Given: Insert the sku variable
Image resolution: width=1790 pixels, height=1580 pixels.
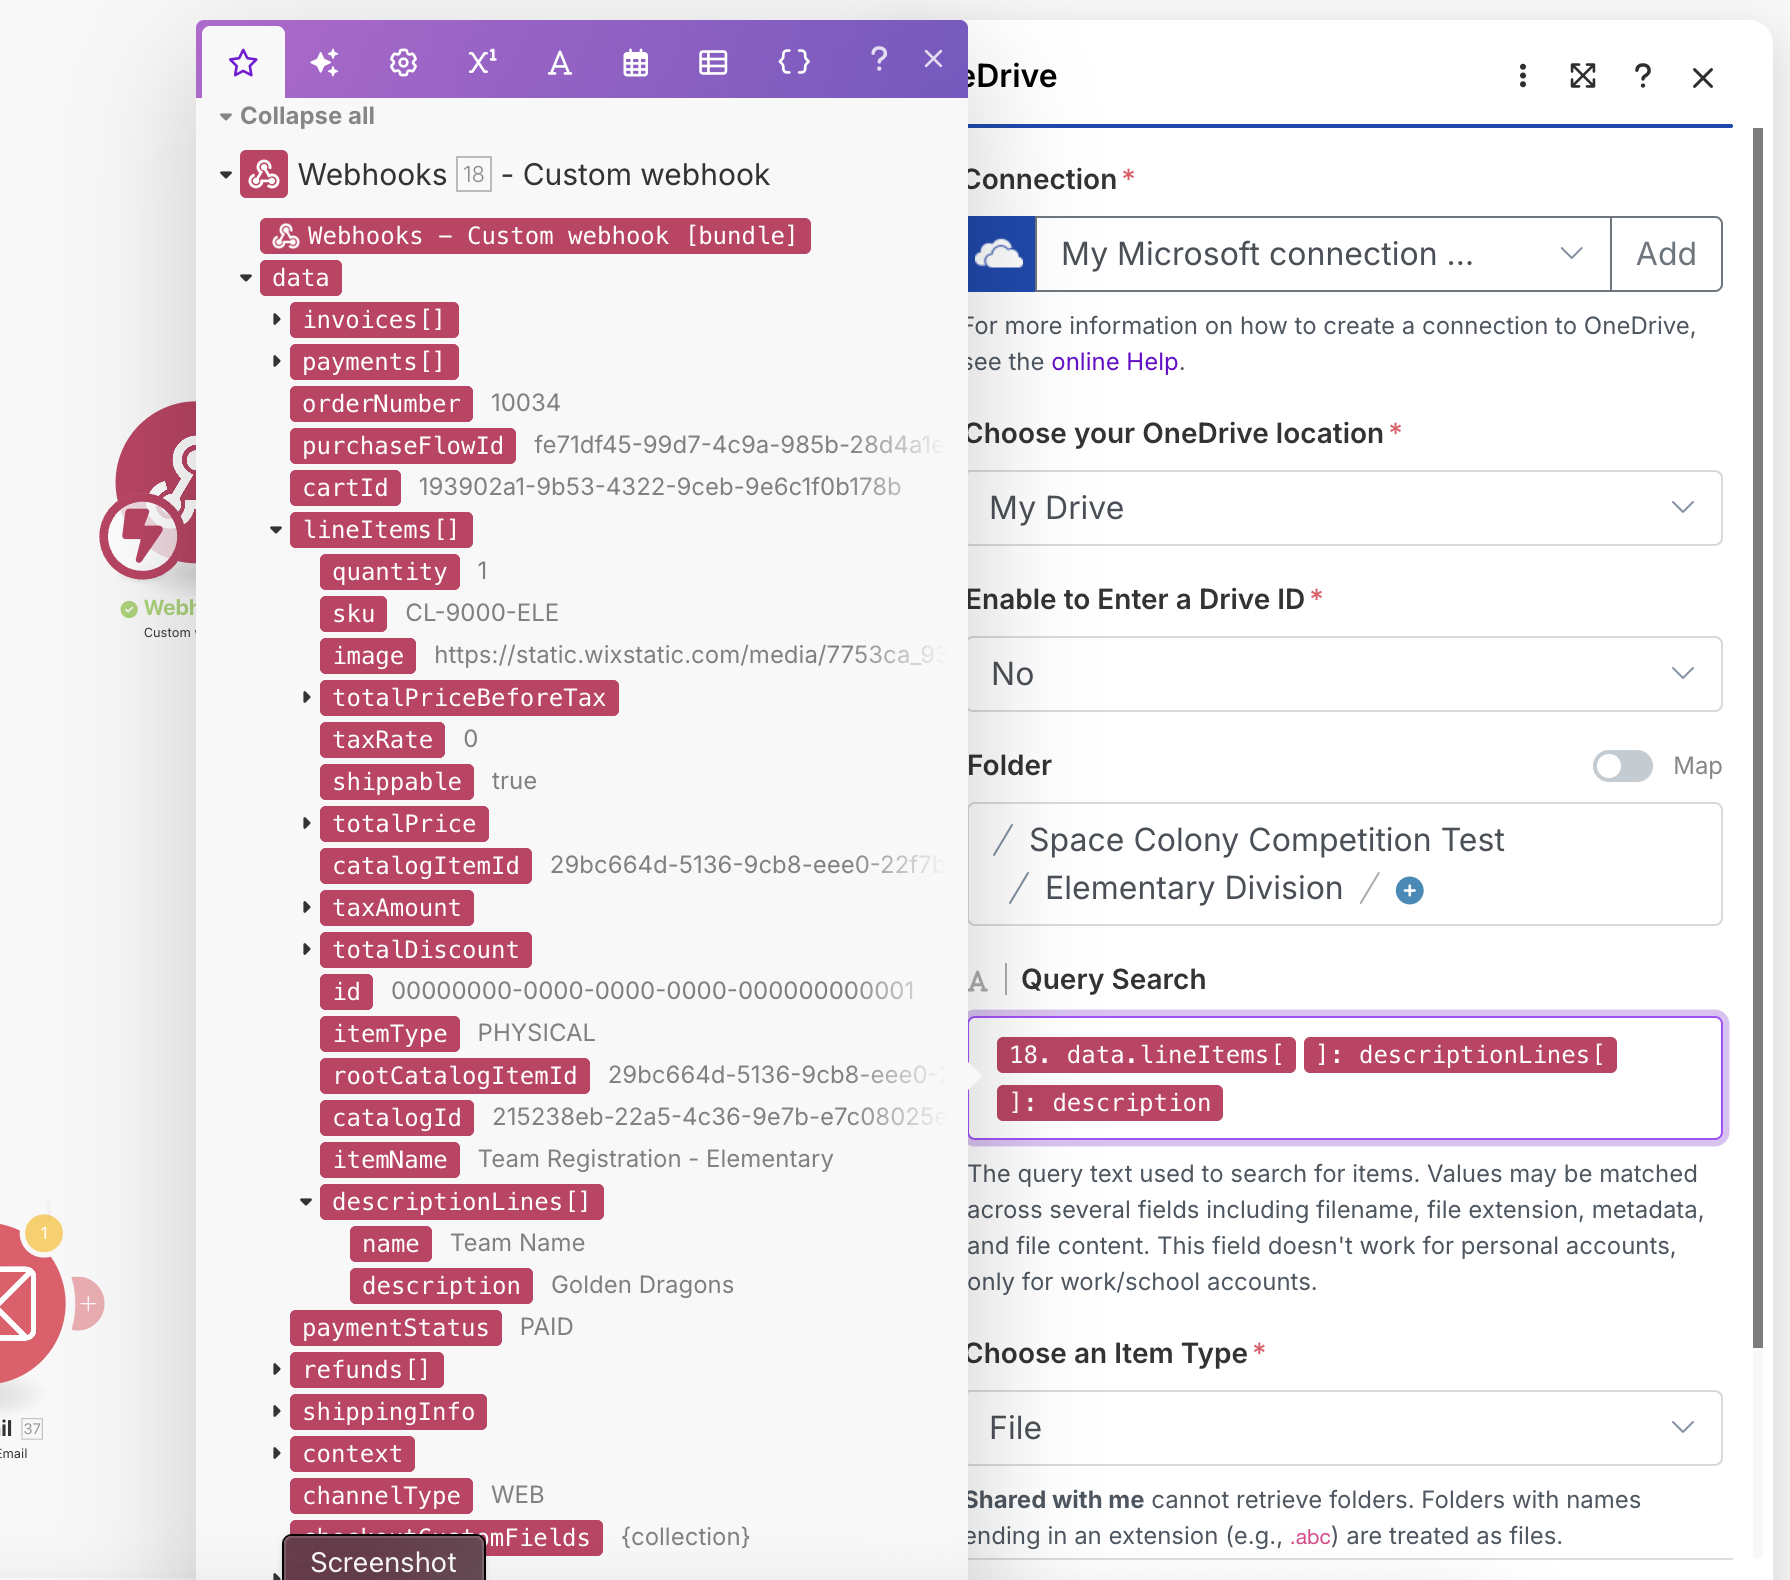Looking at the screenshot, I should coord(353,614).
